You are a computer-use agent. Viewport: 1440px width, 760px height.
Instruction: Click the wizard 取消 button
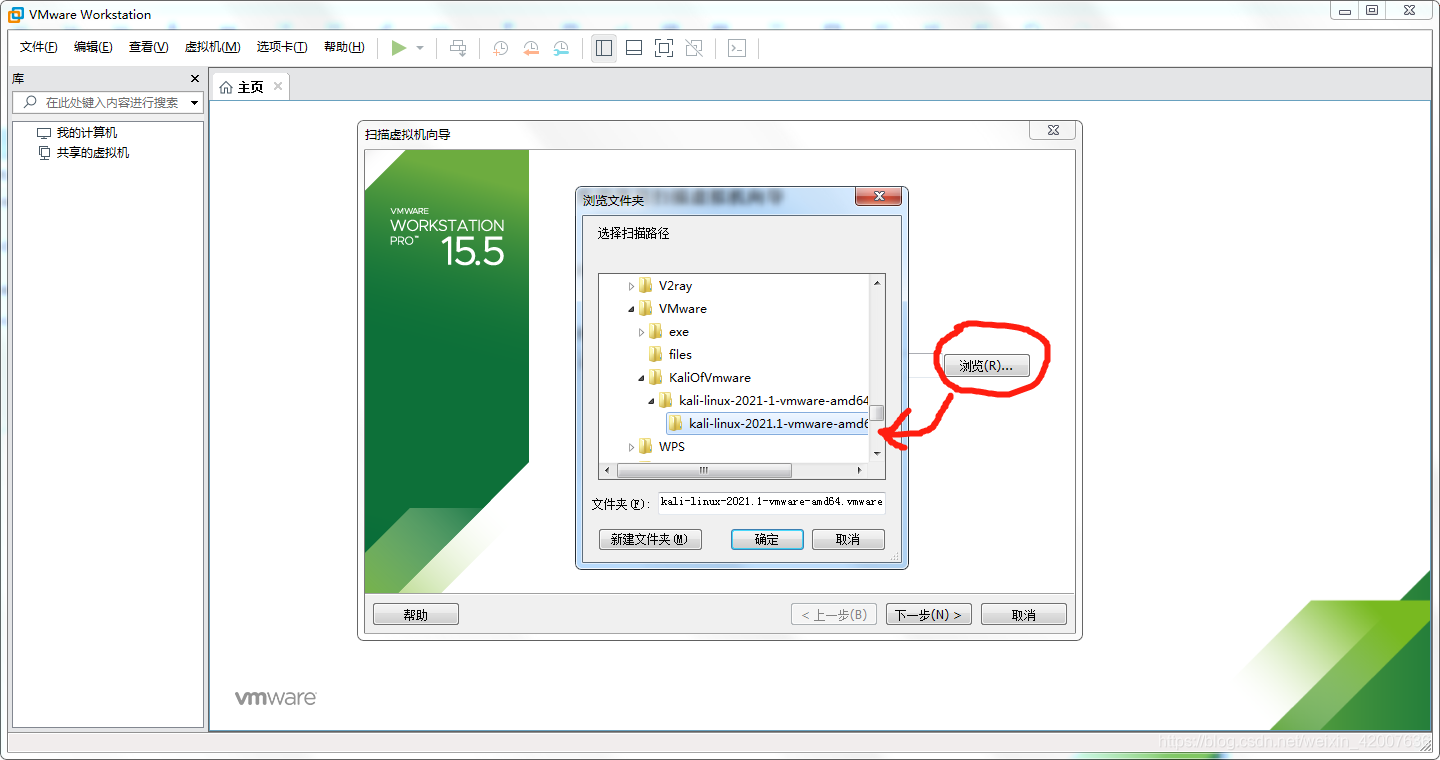(x=1024, y=615)
